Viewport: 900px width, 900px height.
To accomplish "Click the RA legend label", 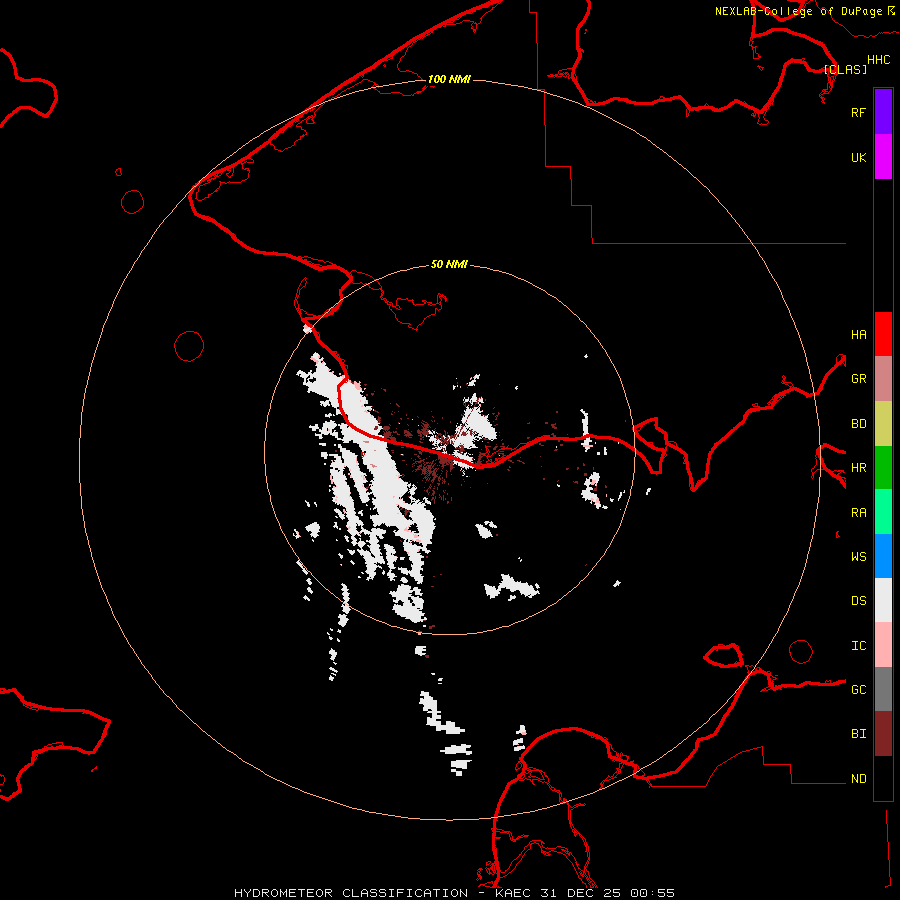I will click(858, 512).
